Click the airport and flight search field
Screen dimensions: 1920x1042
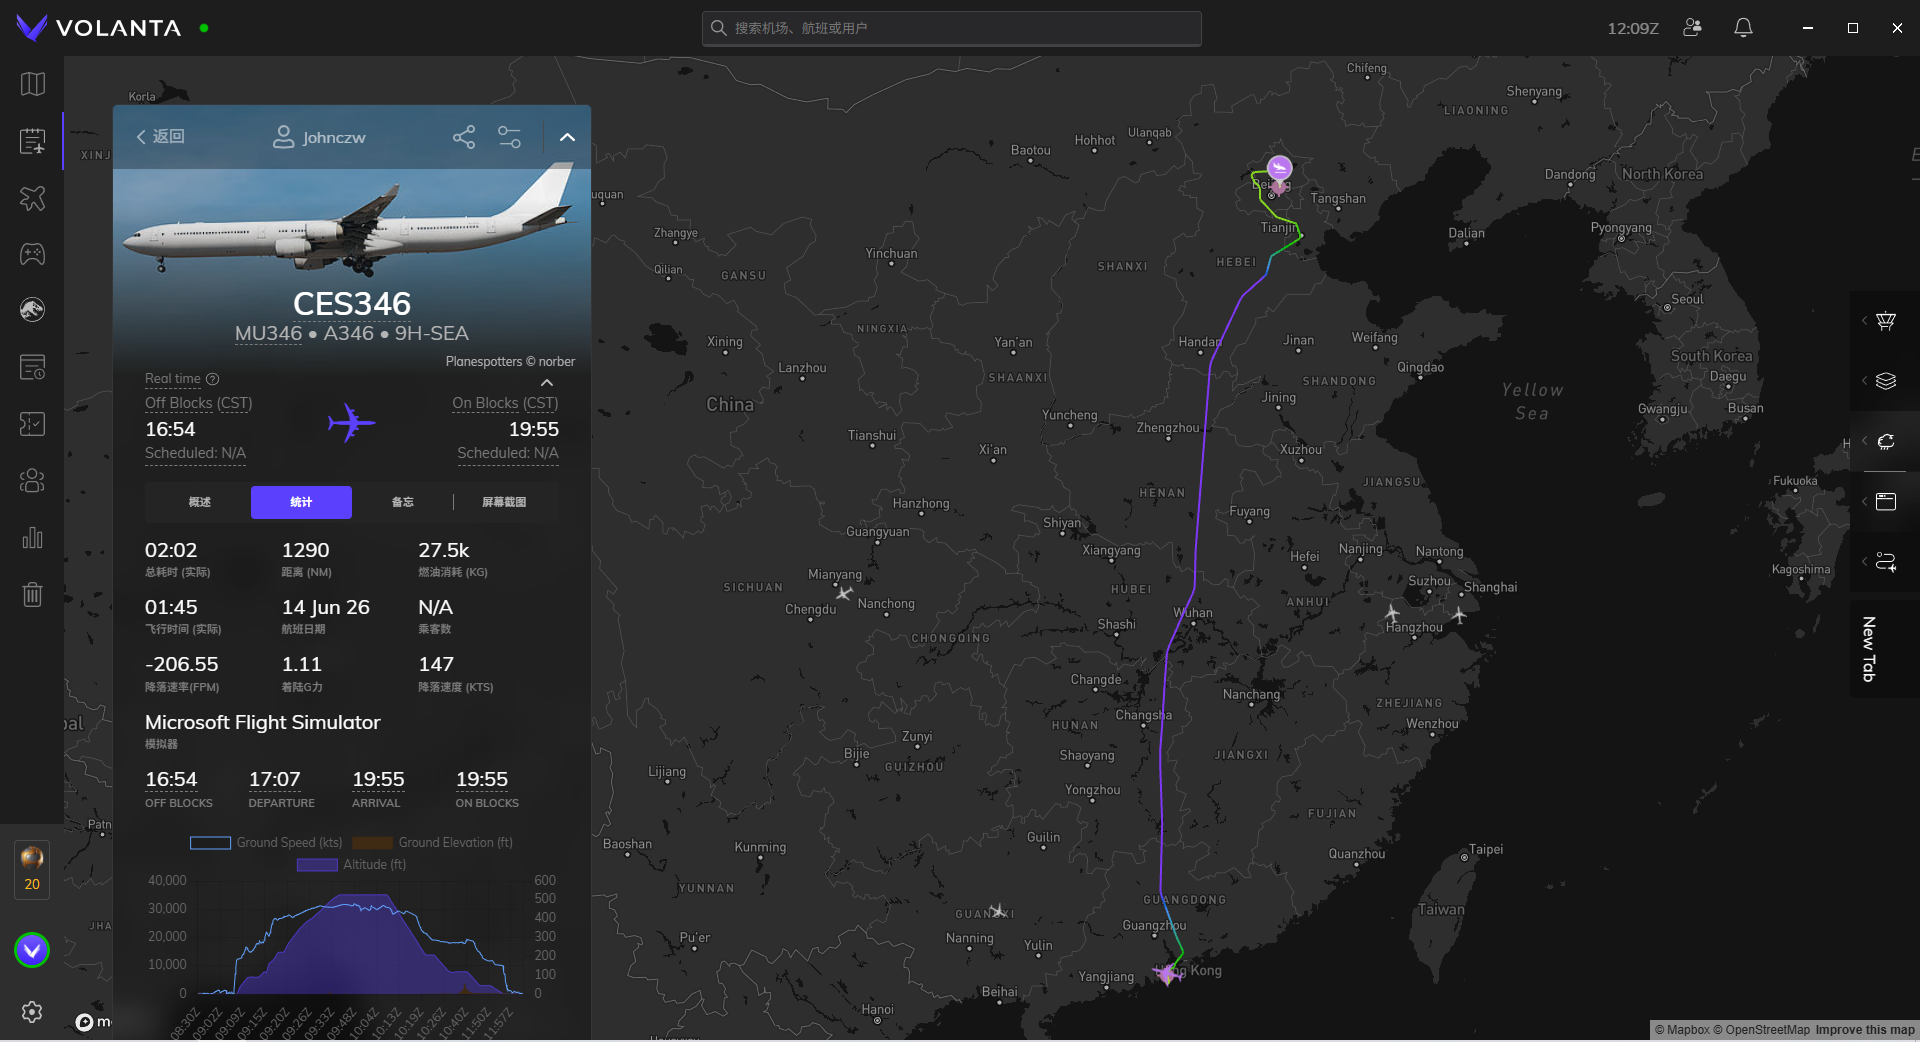click(x=952, y=28)
